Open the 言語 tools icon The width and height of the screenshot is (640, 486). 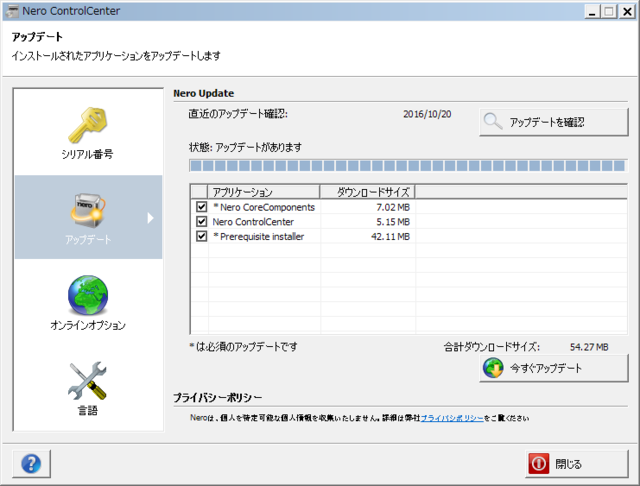tap(87, 381)
